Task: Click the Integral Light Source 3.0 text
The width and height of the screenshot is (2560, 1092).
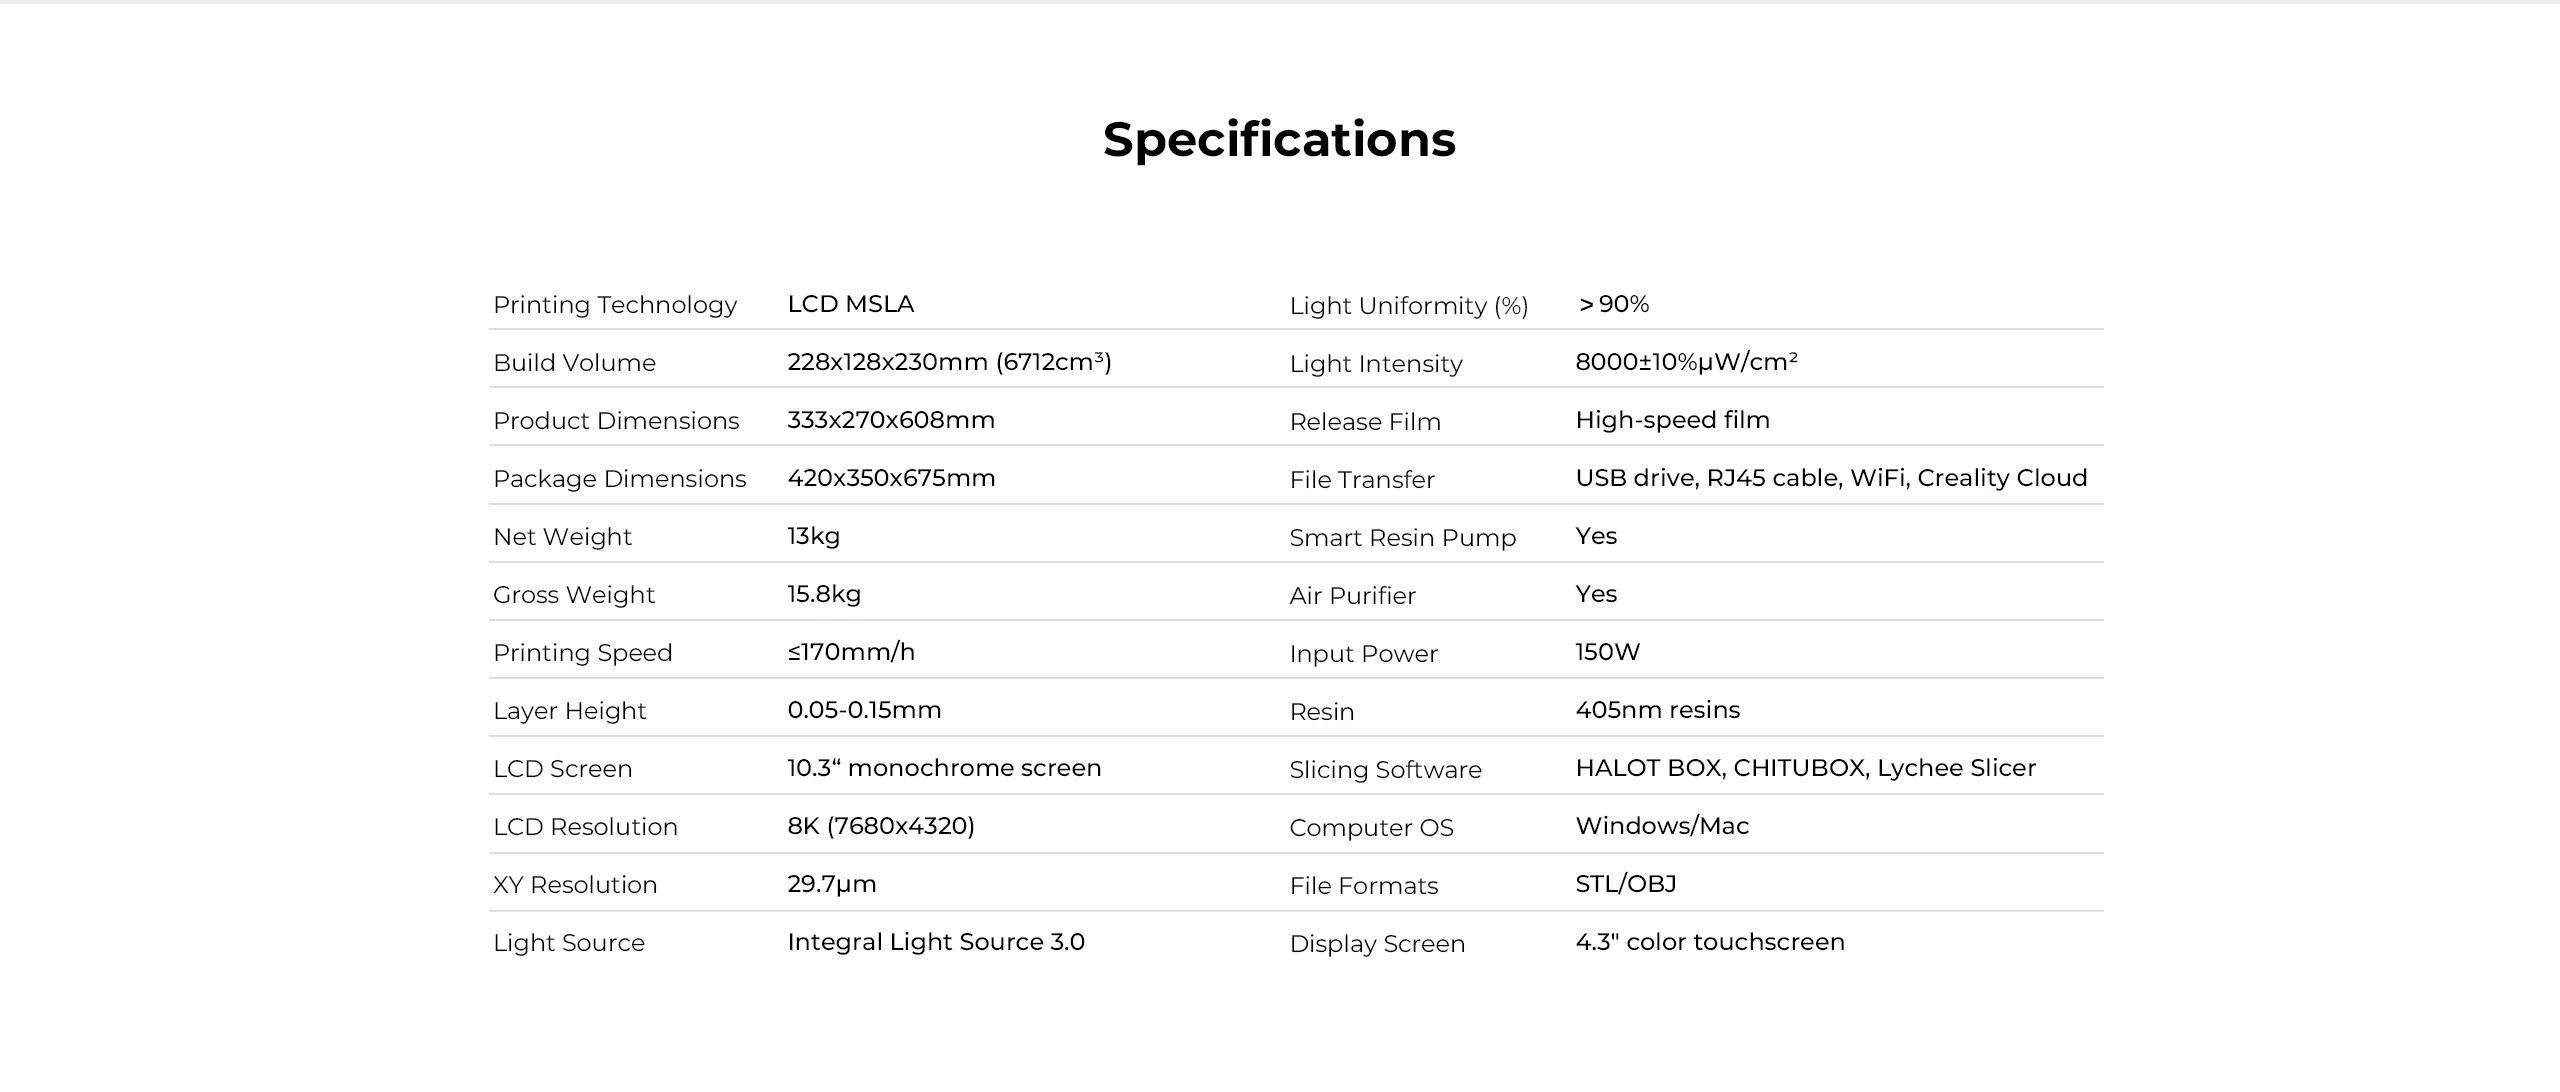Action: point(935,942)
